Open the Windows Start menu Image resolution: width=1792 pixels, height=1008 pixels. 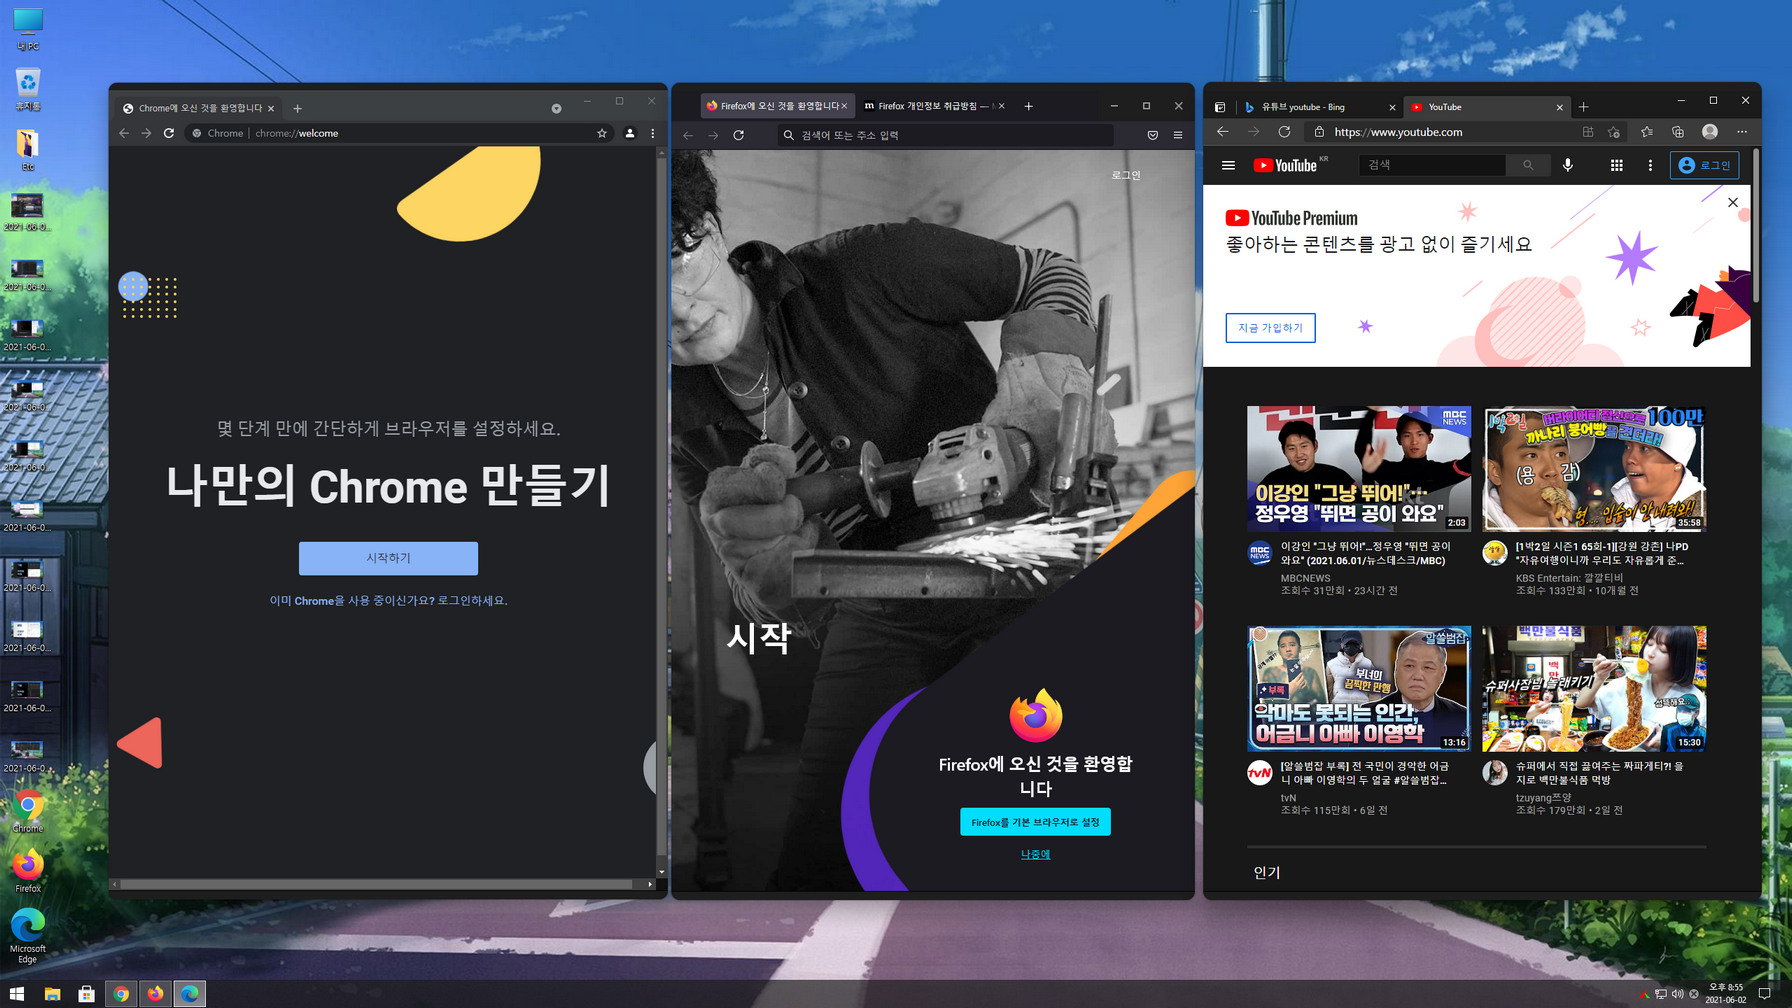[16, 994]
